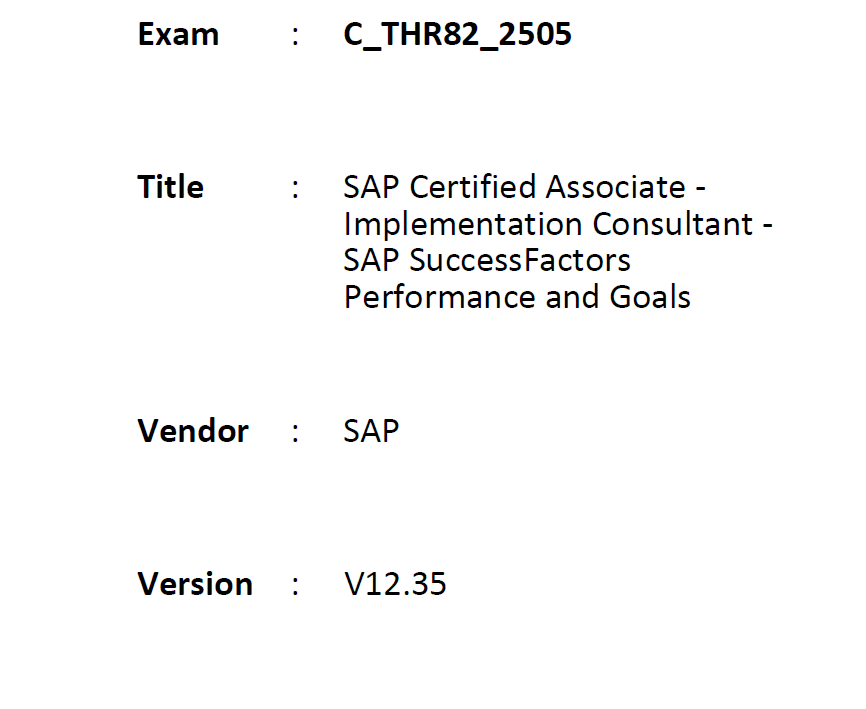
Task: Click the version number V12.35
Action: pyautogui.click(x=395, y=584)
